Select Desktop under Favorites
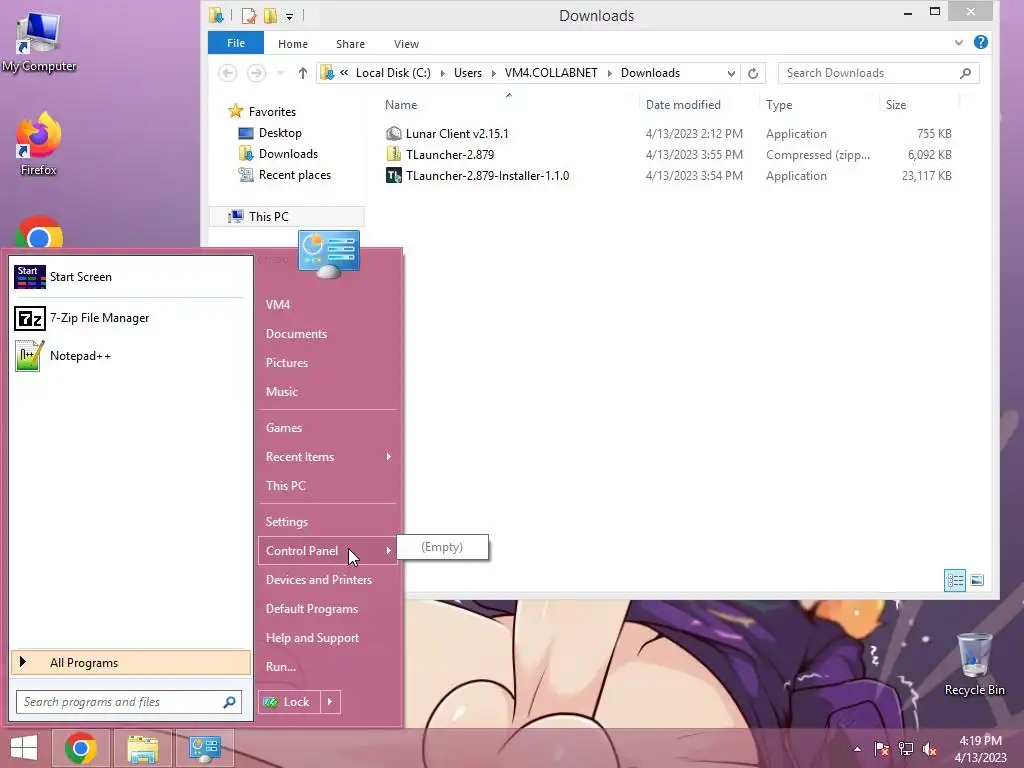Image resolution: width=1024 pixels, height=768 pixels. coord(280,133)
